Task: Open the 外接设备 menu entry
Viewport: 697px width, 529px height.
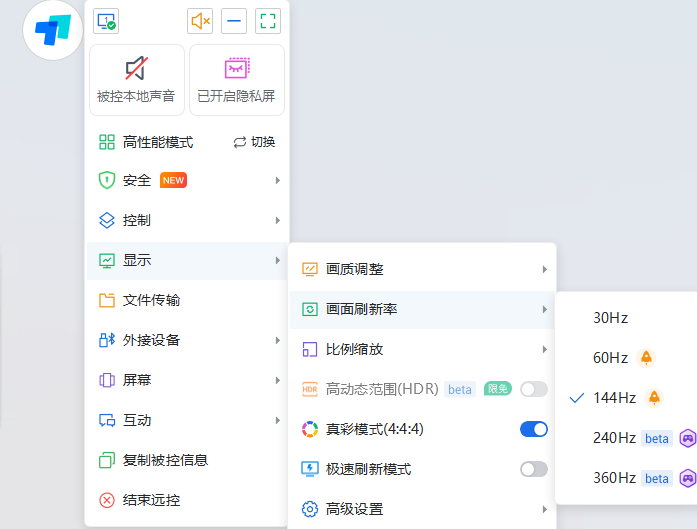Action: [188, 341]
